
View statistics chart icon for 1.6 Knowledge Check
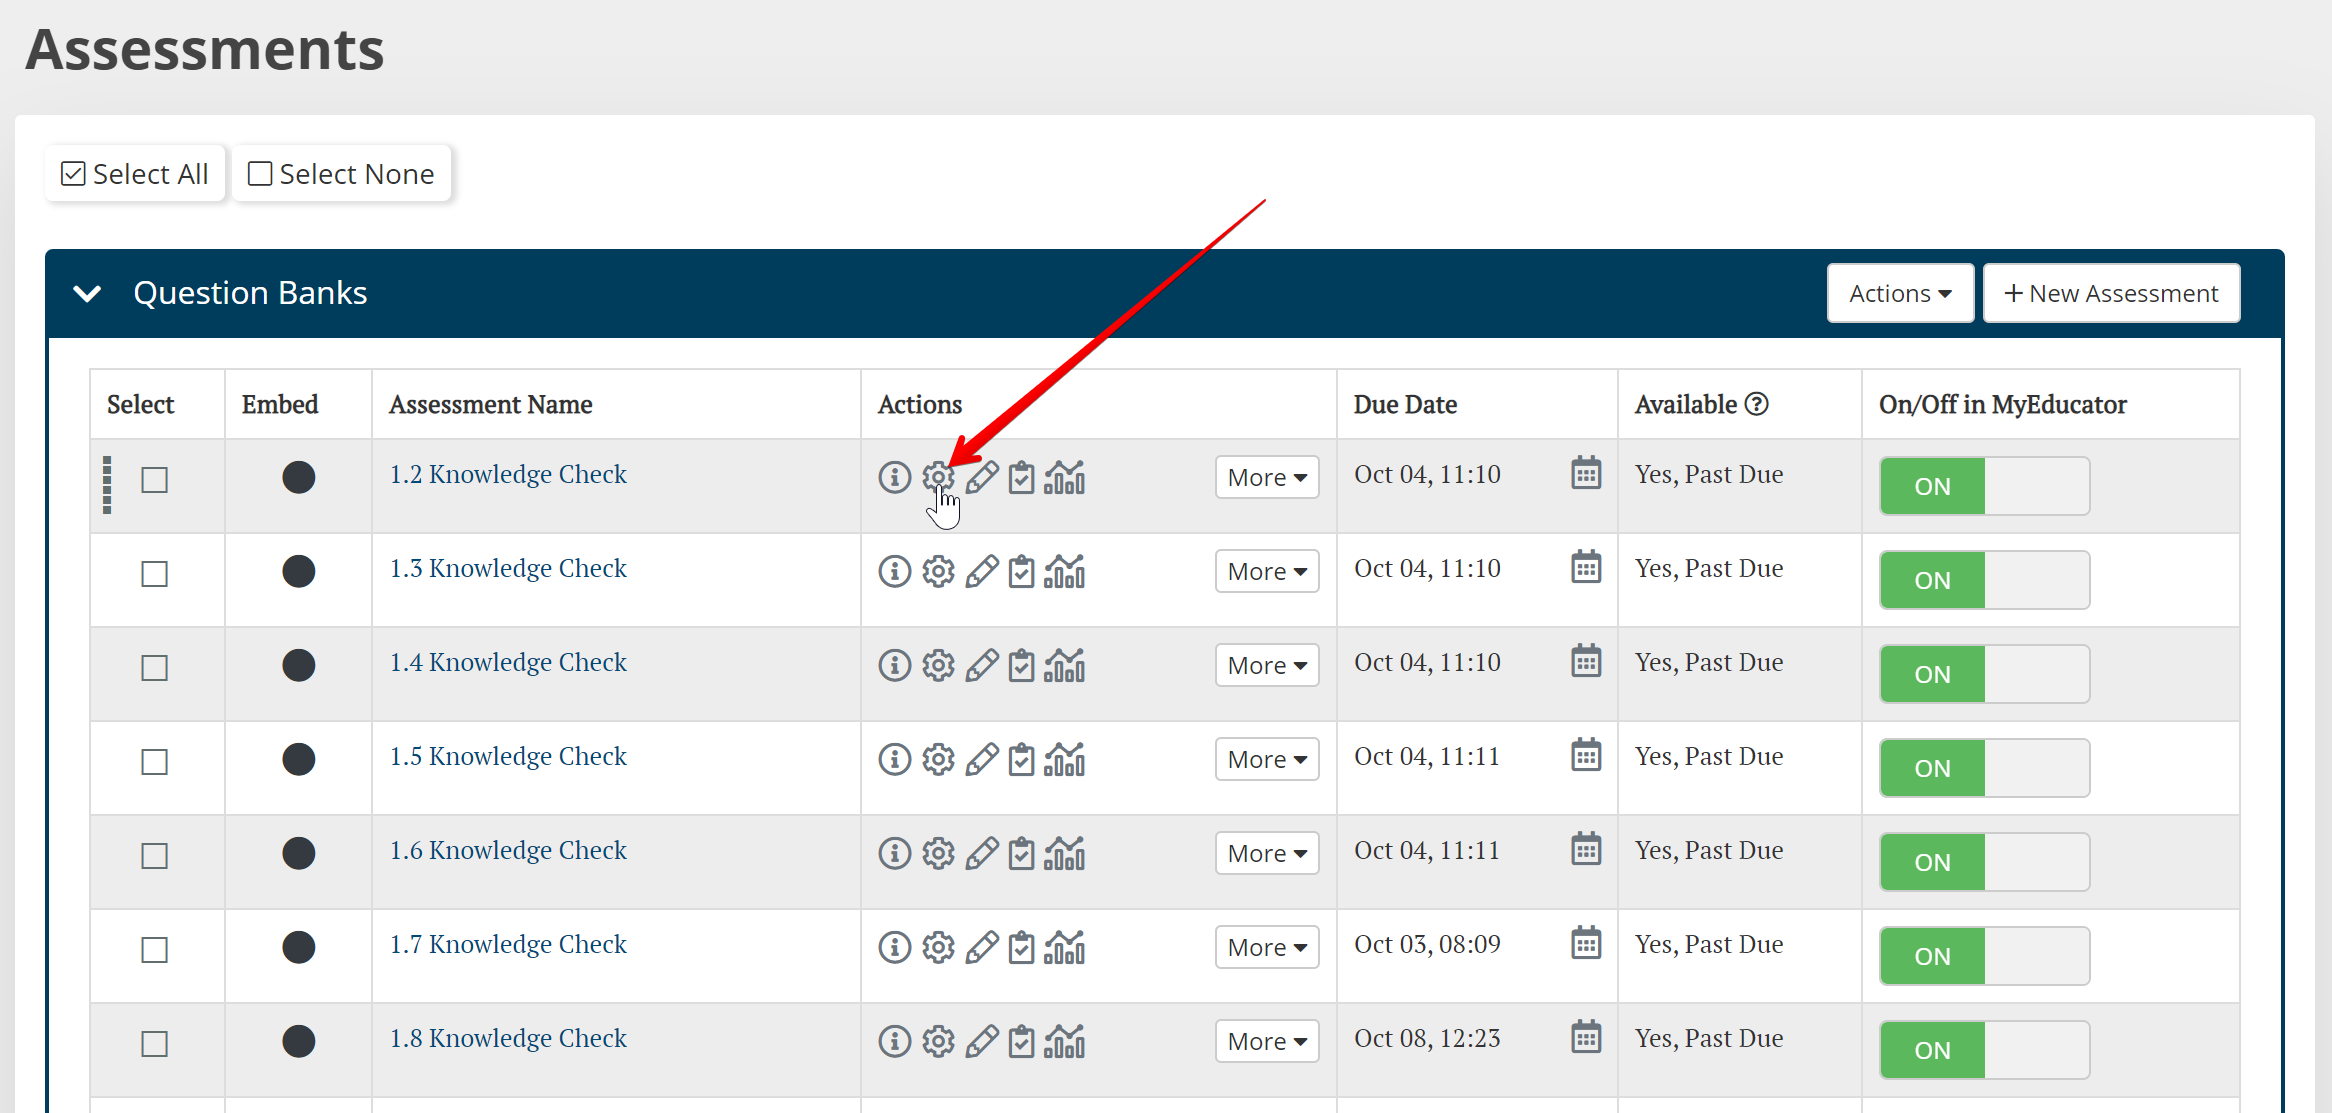[x=1064, y=853]
